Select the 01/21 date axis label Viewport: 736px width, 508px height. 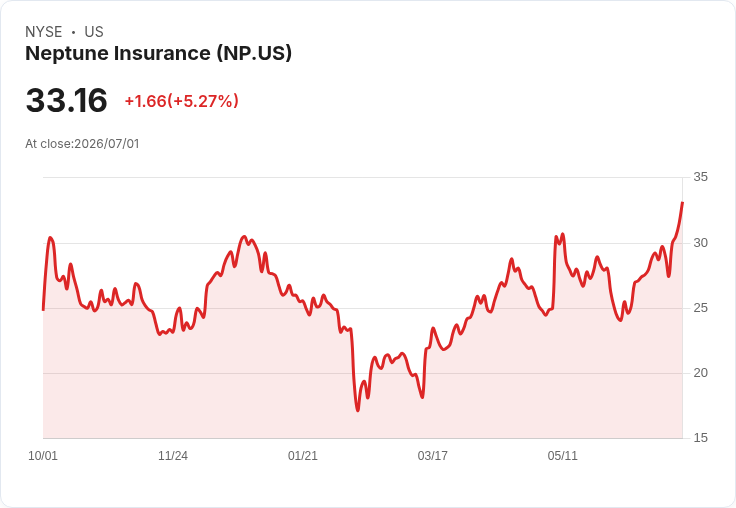pyautogui.click(x=303, y=455)
